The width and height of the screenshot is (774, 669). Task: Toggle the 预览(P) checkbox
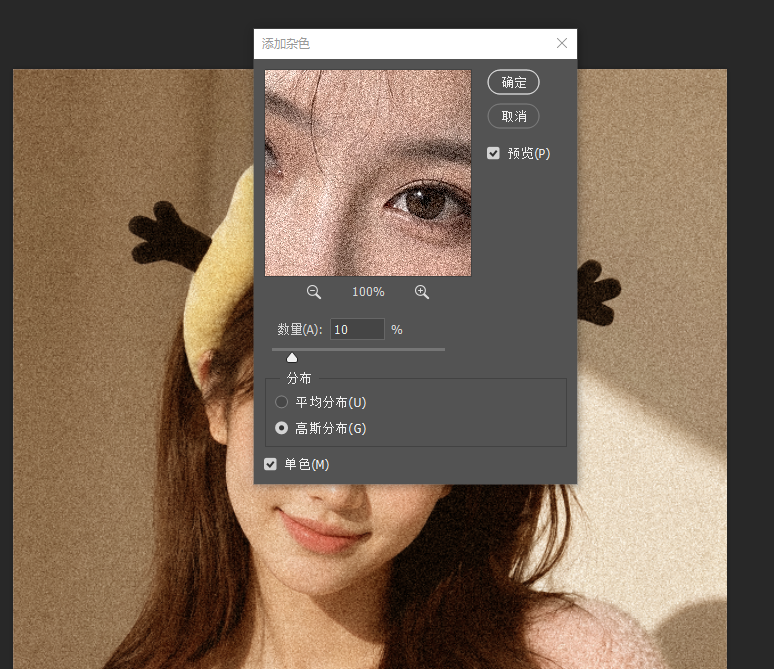[493, 153]
